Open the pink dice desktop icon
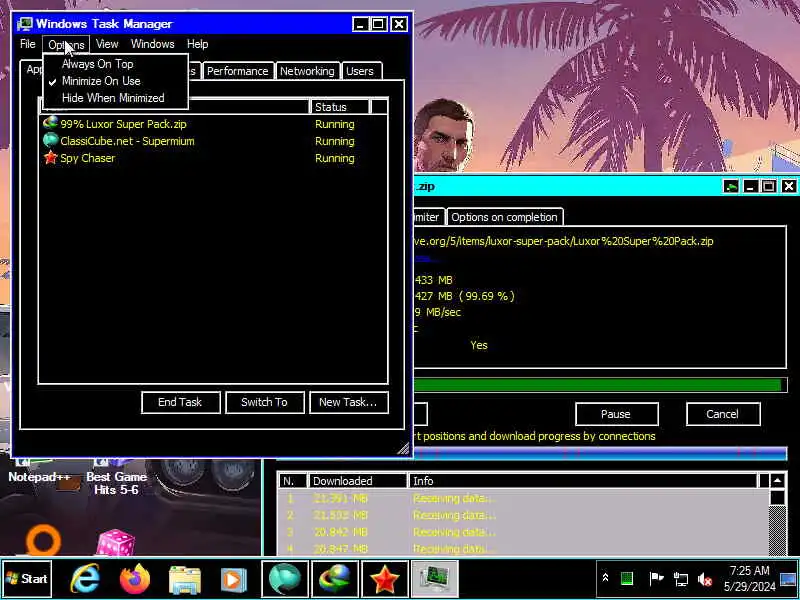800x600 pixels. point(116,542)
